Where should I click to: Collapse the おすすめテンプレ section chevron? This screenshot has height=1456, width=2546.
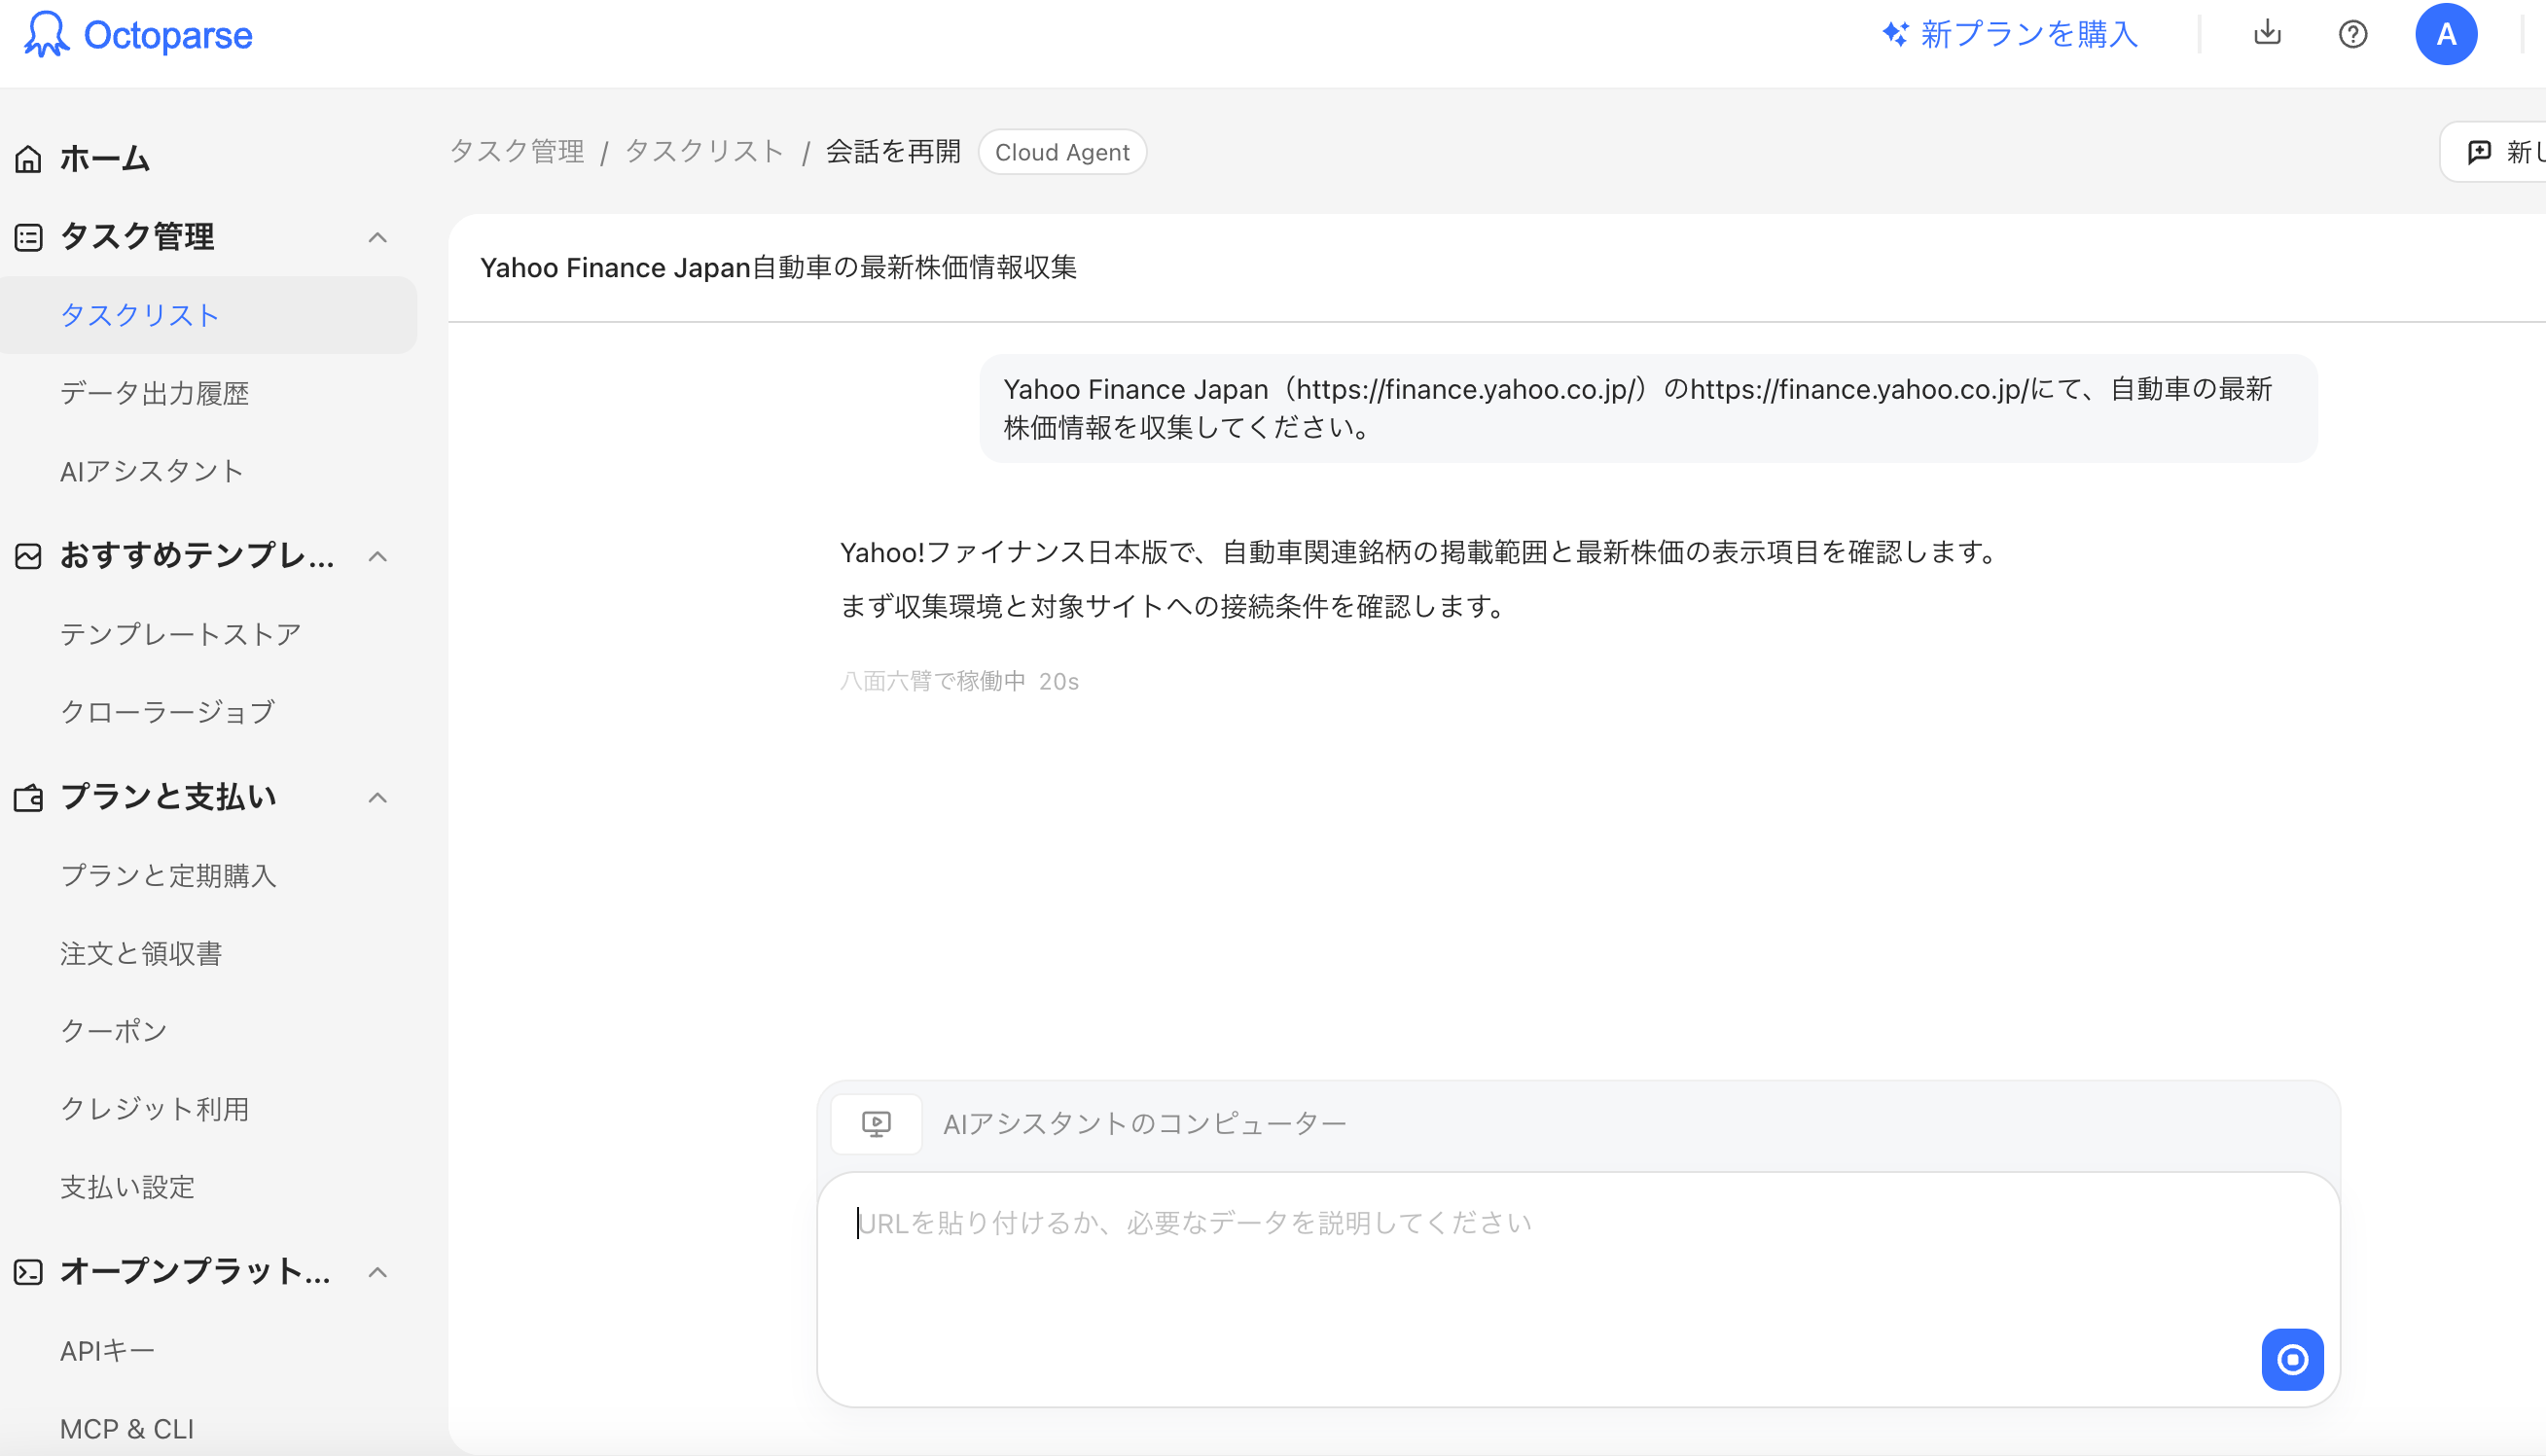tap(377, 556)
